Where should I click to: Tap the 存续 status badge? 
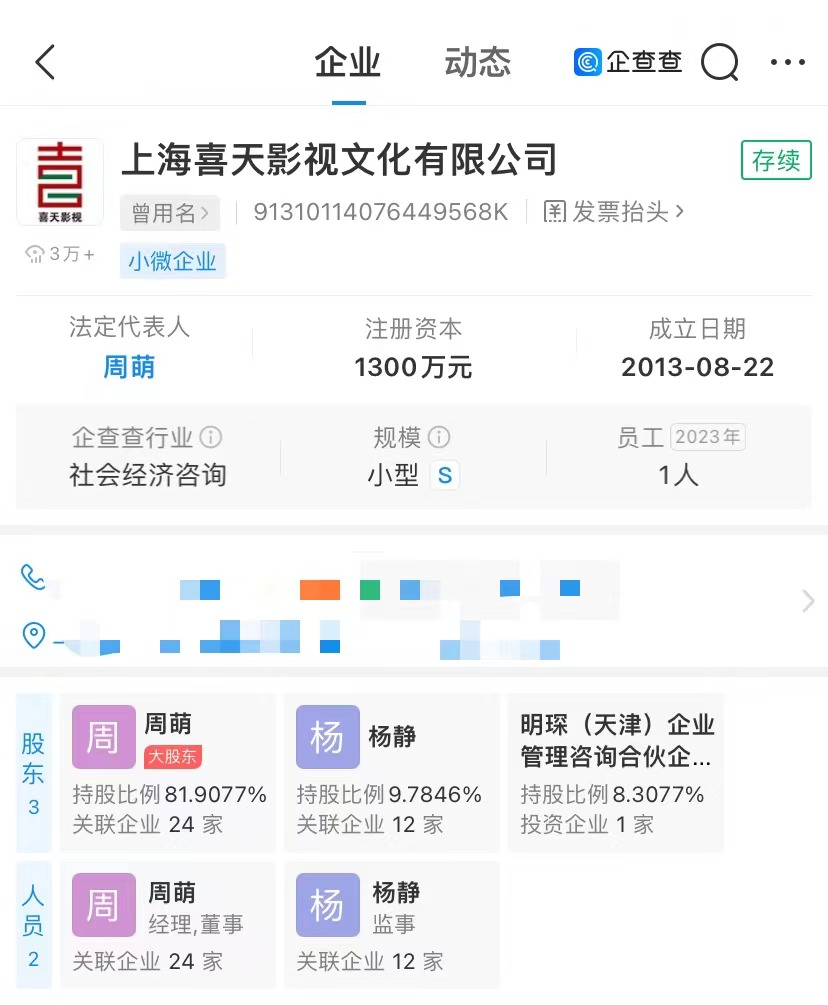tap(776, 160)
